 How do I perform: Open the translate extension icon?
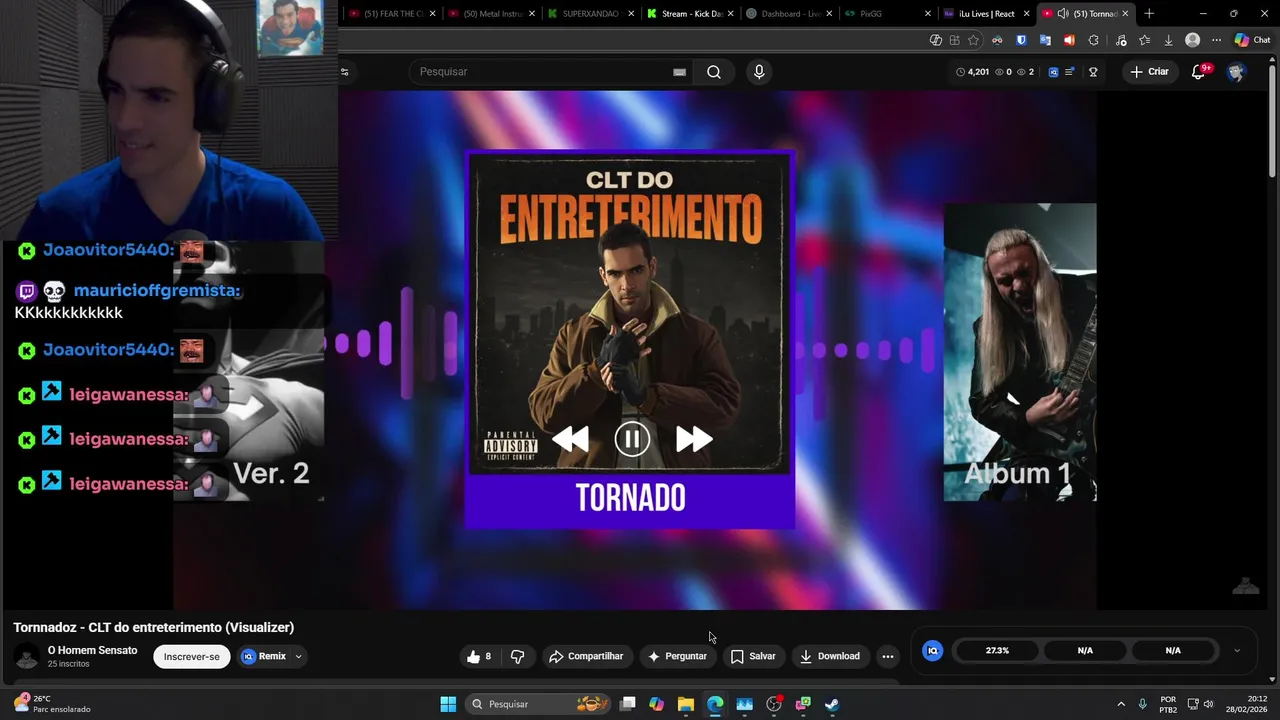(x=1045, y=40)
